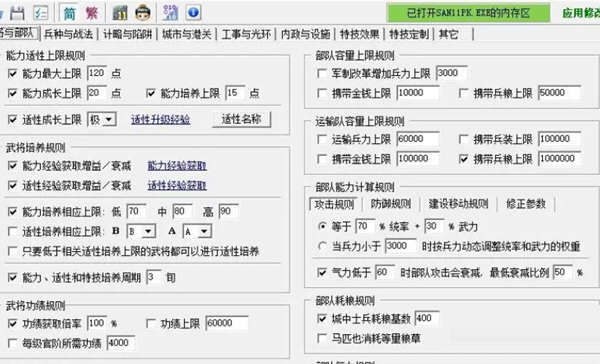Viewport: 600px width, 364px height.
Task: Switch to 兵种与战法 tab
Action: (x=68, y=34)
